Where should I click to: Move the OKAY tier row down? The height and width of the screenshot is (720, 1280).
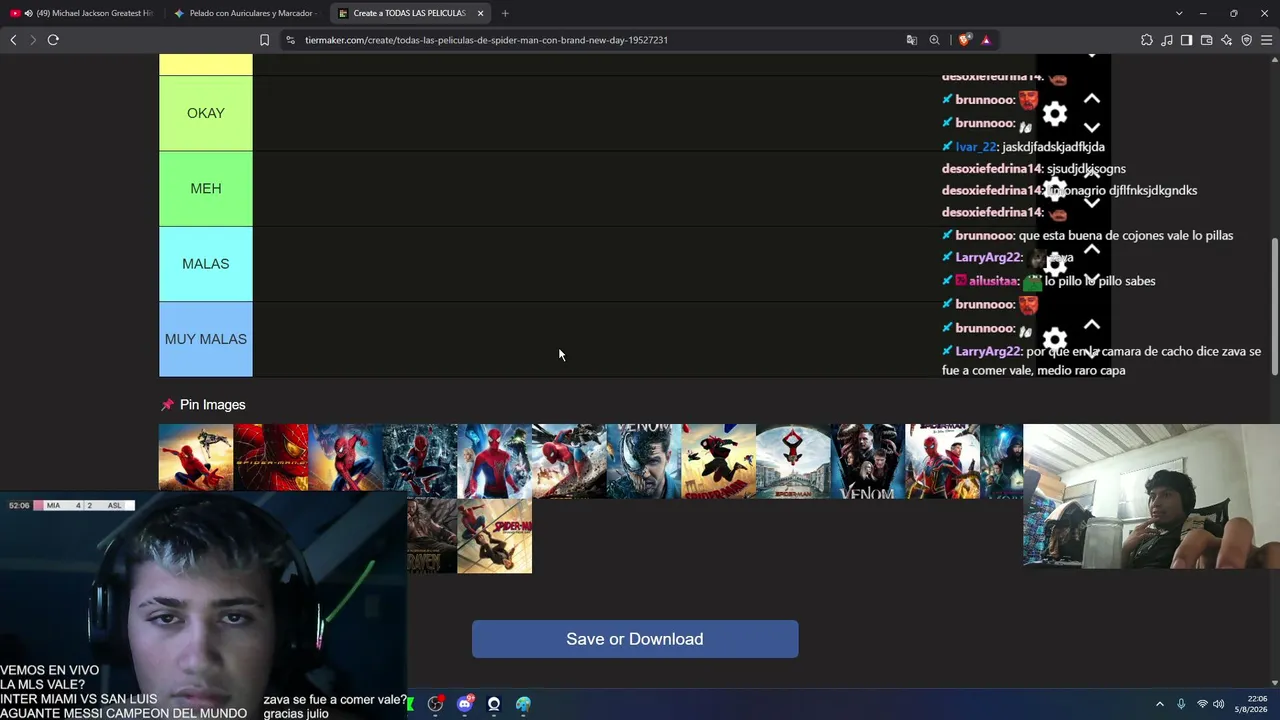pos(1092,128)
